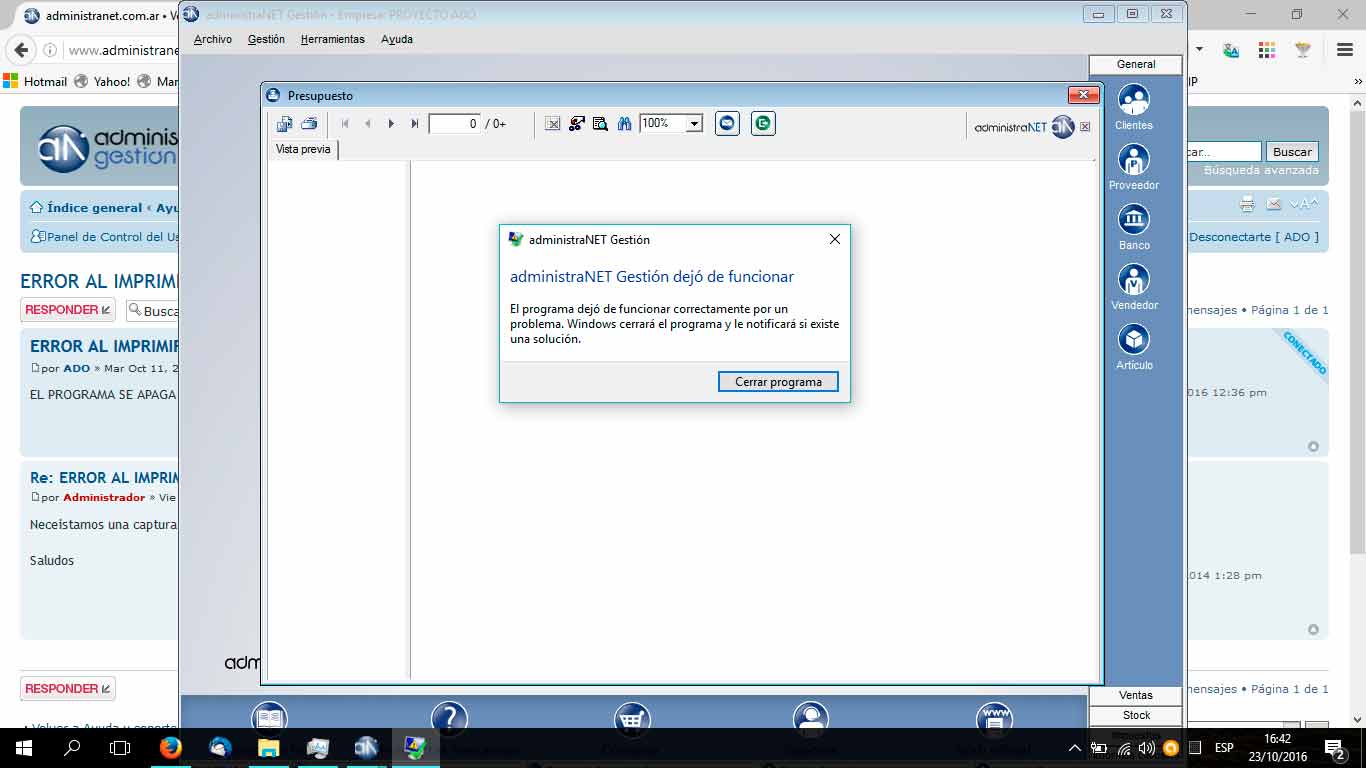Select the Stock sidebar section
Image resolution: width=1366 pixels, height=768 pixels.
(1135, 715)
